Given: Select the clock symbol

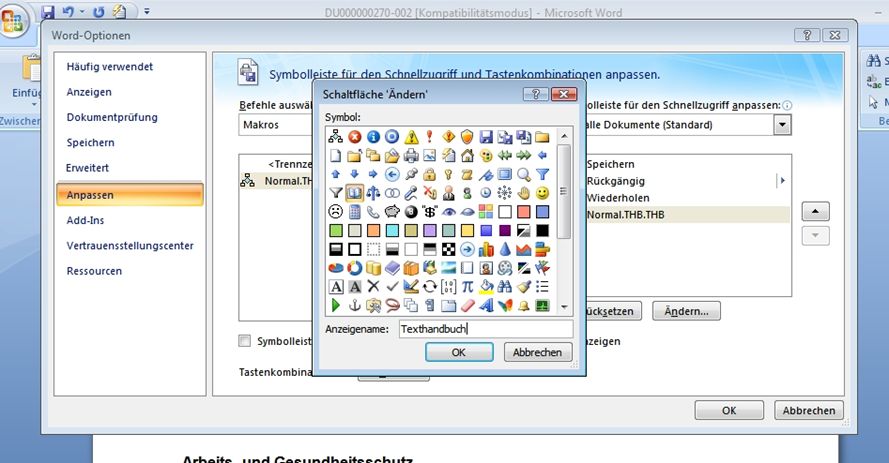Looking at the screenshot, I should pyautogui.click(x=486, y=193).
